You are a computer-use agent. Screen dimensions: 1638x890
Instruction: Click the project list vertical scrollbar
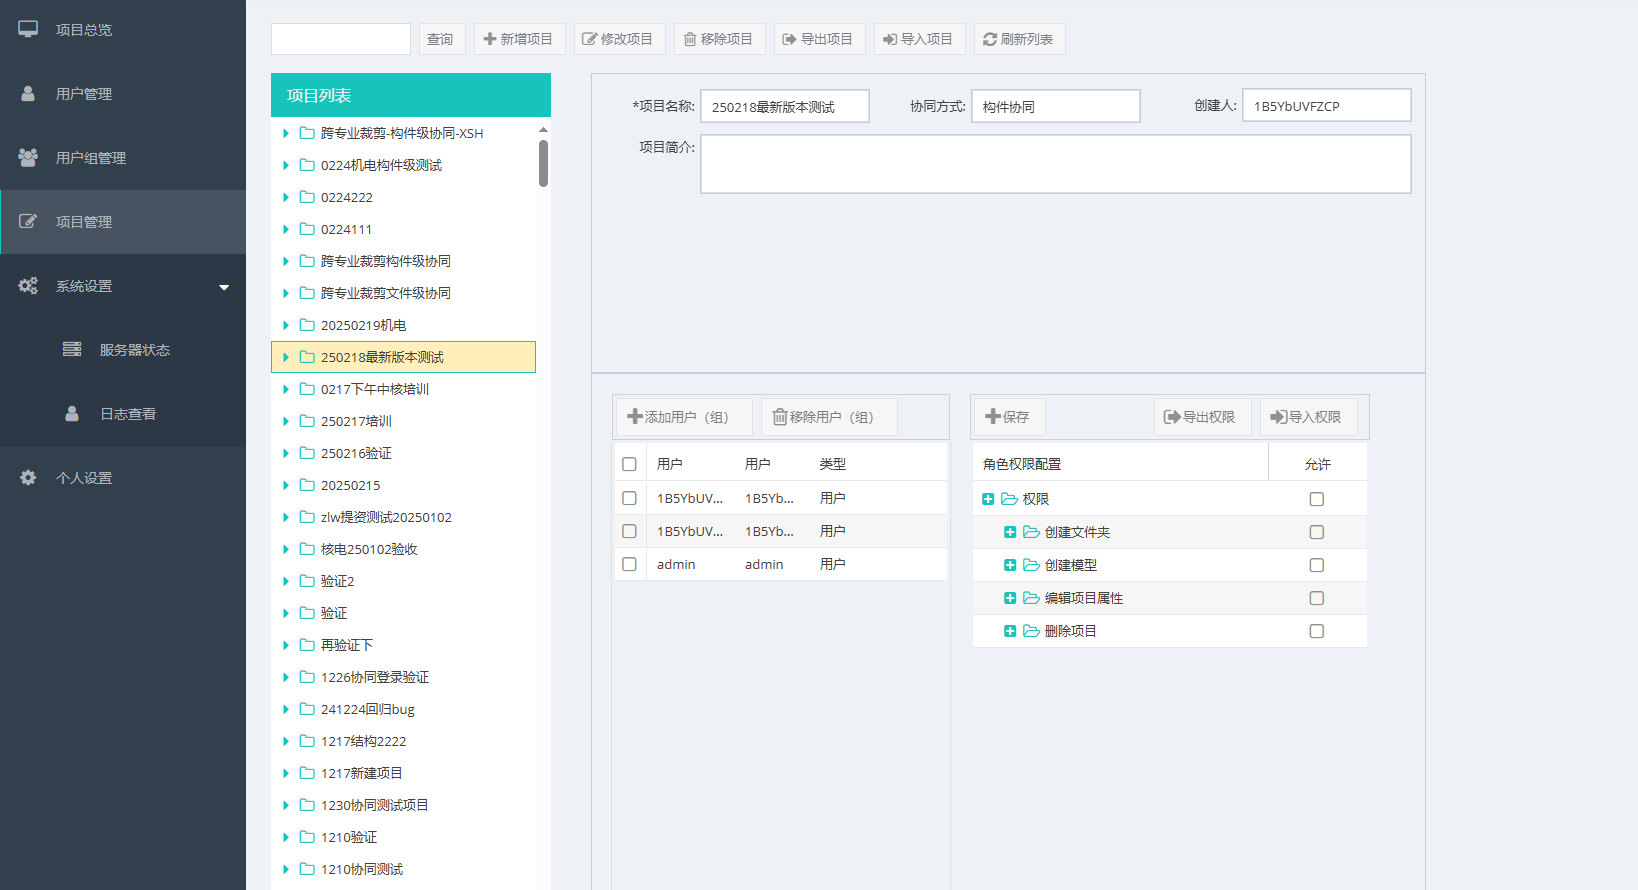tap(543, 163)
